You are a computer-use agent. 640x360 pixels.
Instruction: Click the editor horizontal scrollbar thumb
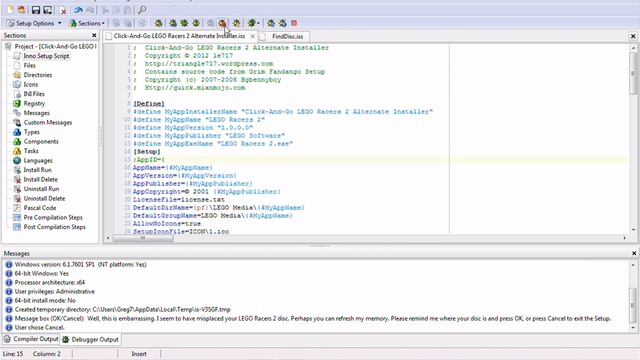[142, 238]
